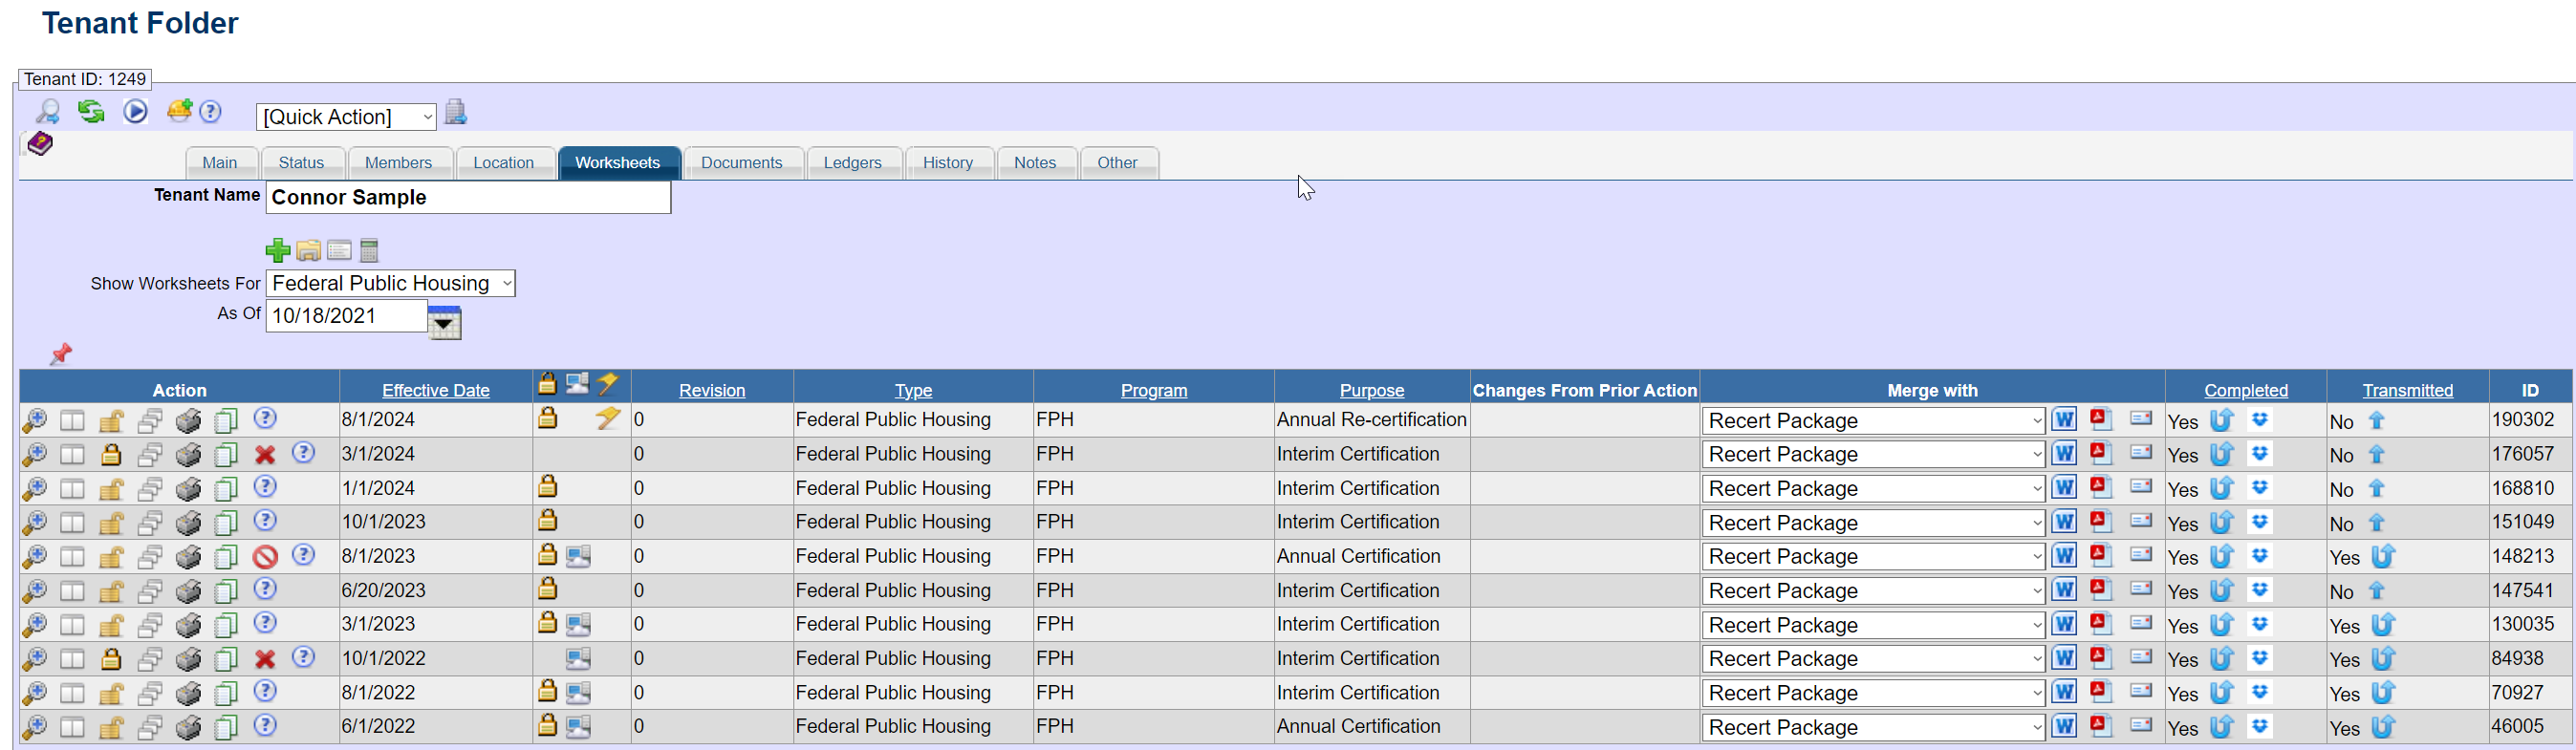Viewport: 2576px width, 750px height.
Task: Click the calculator icon above Show Worksheets For
Action: (x=369, y=250)
